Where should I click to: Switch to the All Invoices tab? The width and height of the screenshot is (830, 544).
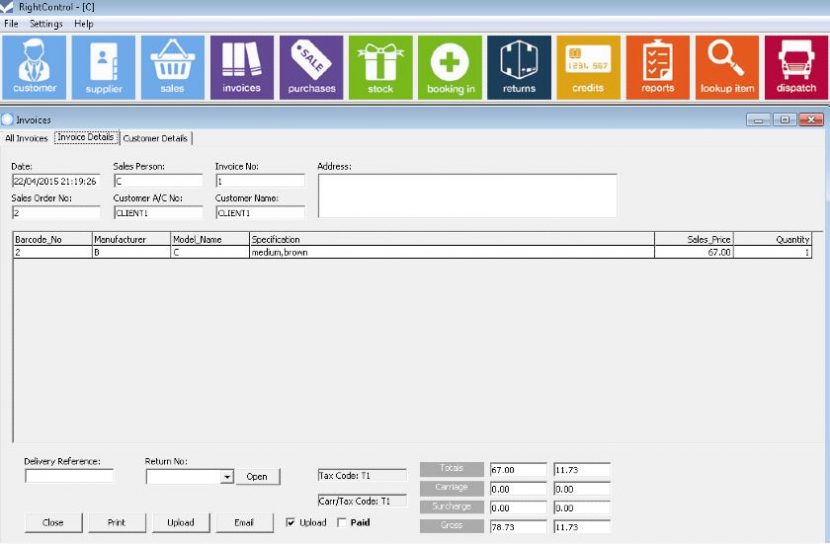(x=26, y=138)
